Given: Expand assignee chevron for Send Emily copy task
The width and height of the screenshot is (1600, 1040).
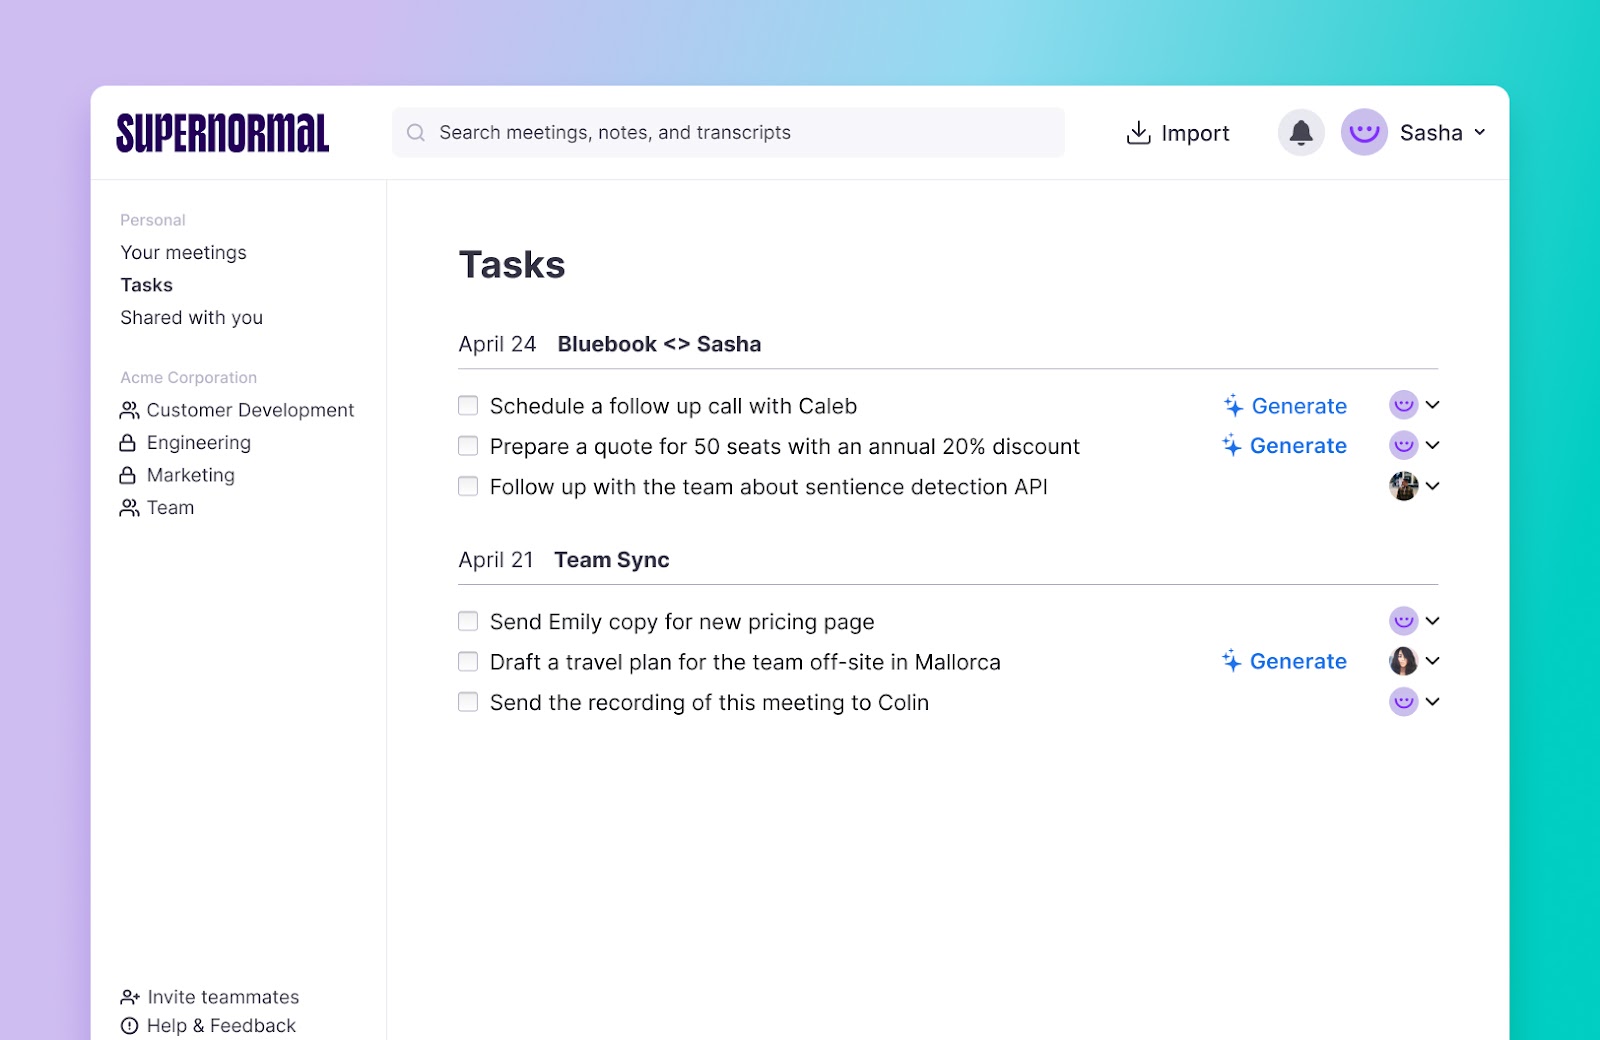Looking at the screenshot, I should coord(1433,622).
